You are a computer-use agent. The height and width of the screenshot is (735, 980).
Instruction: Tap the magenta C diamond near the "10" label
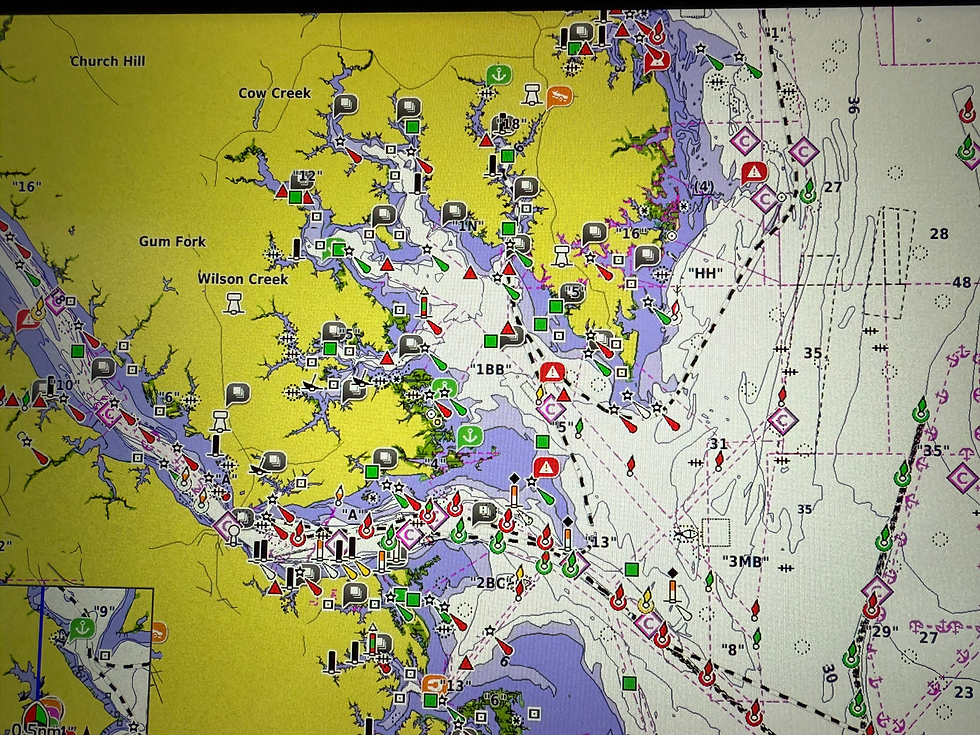109,413
